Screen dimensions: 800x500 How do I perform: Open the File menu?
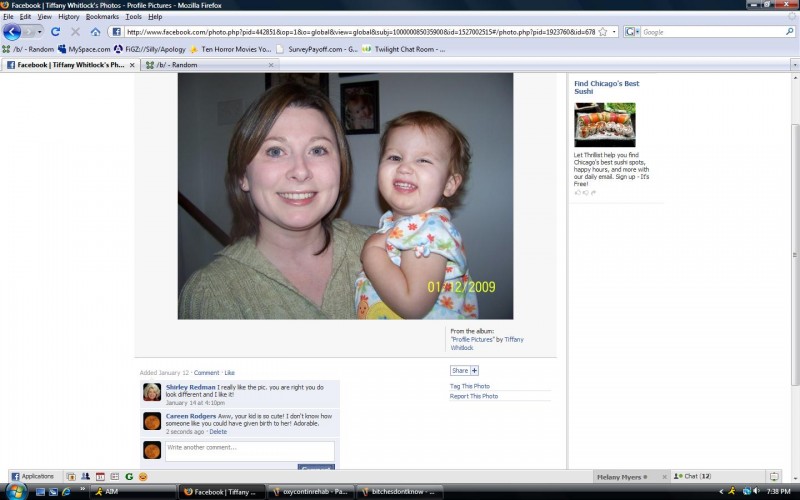tap(8, 16)
